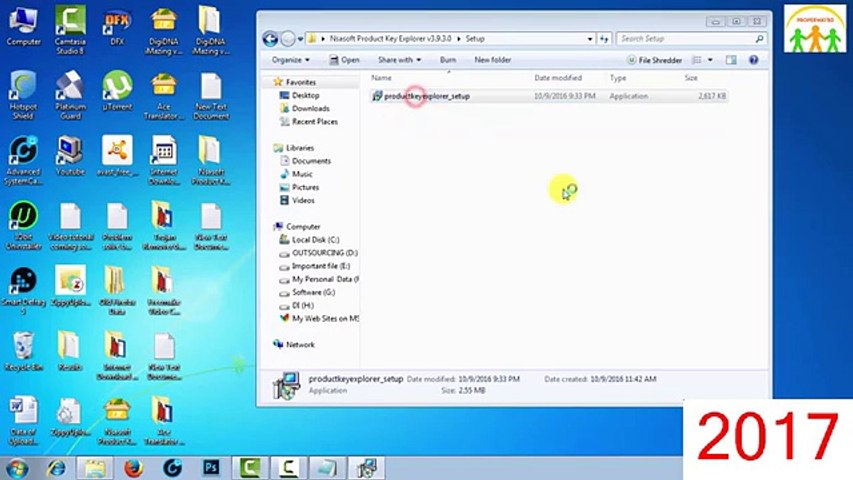Open the Organize menu
The image size is (853, 480).
click(x=290, y=60)
